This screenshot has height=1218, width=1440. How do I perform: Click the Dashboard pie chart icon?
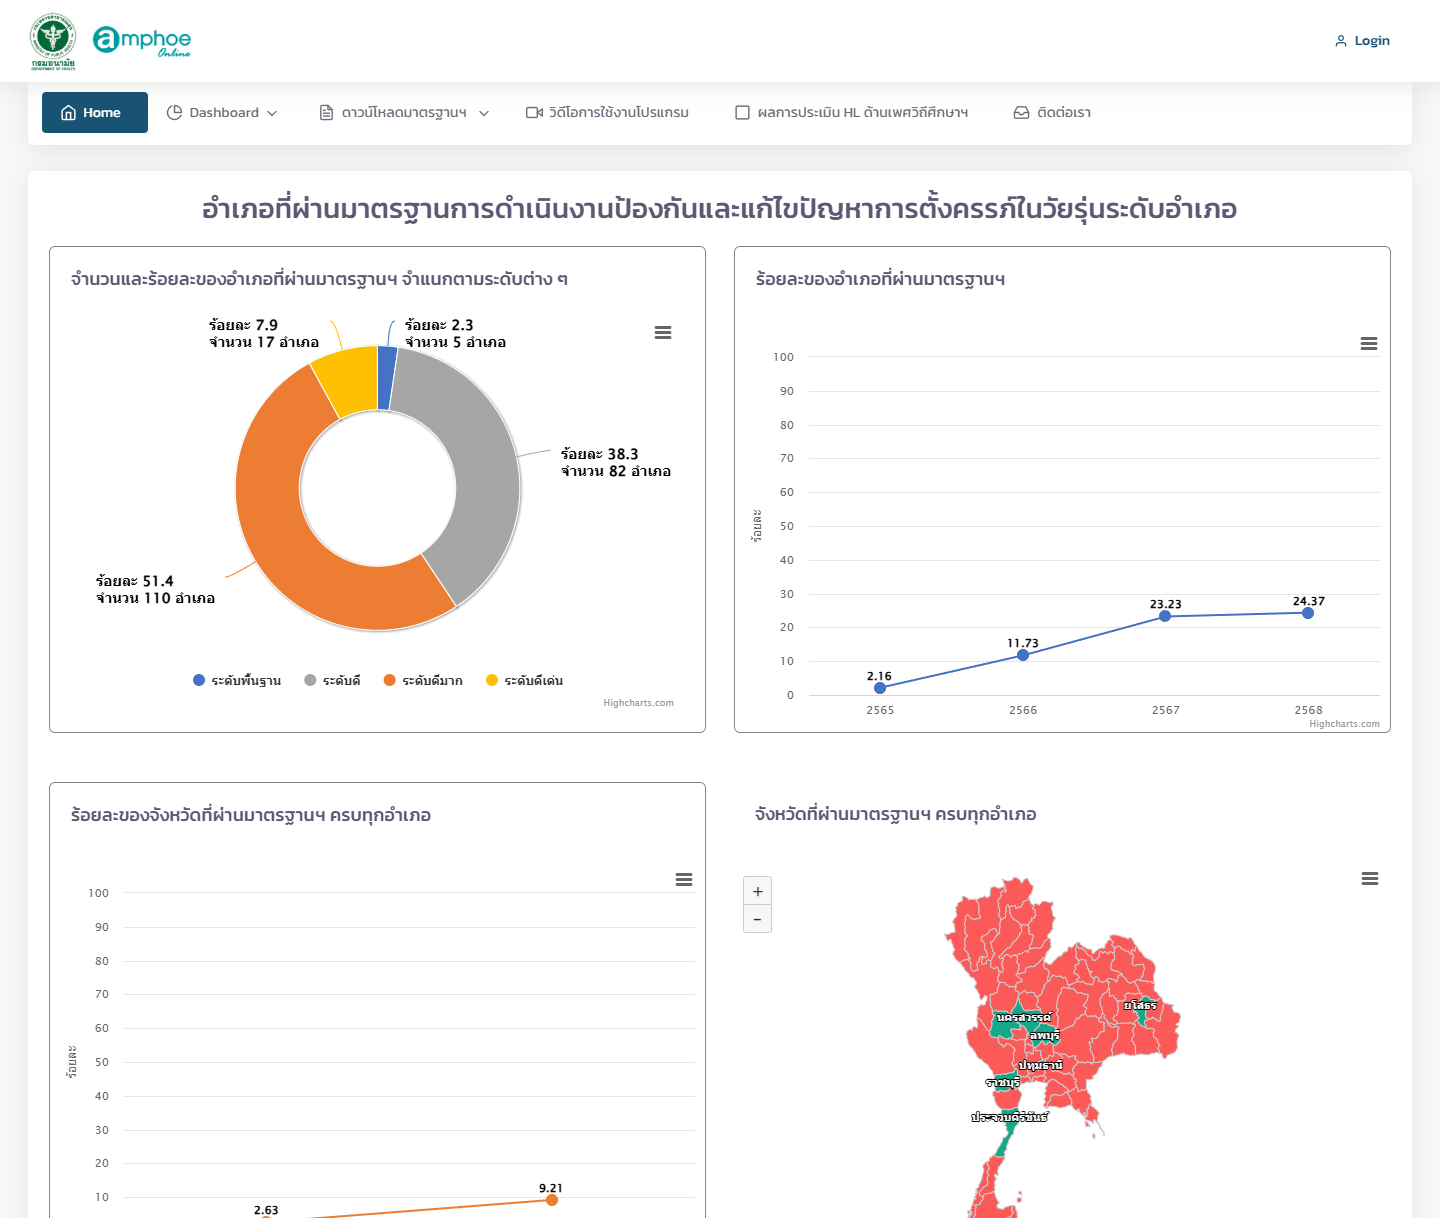click(174, 113)
